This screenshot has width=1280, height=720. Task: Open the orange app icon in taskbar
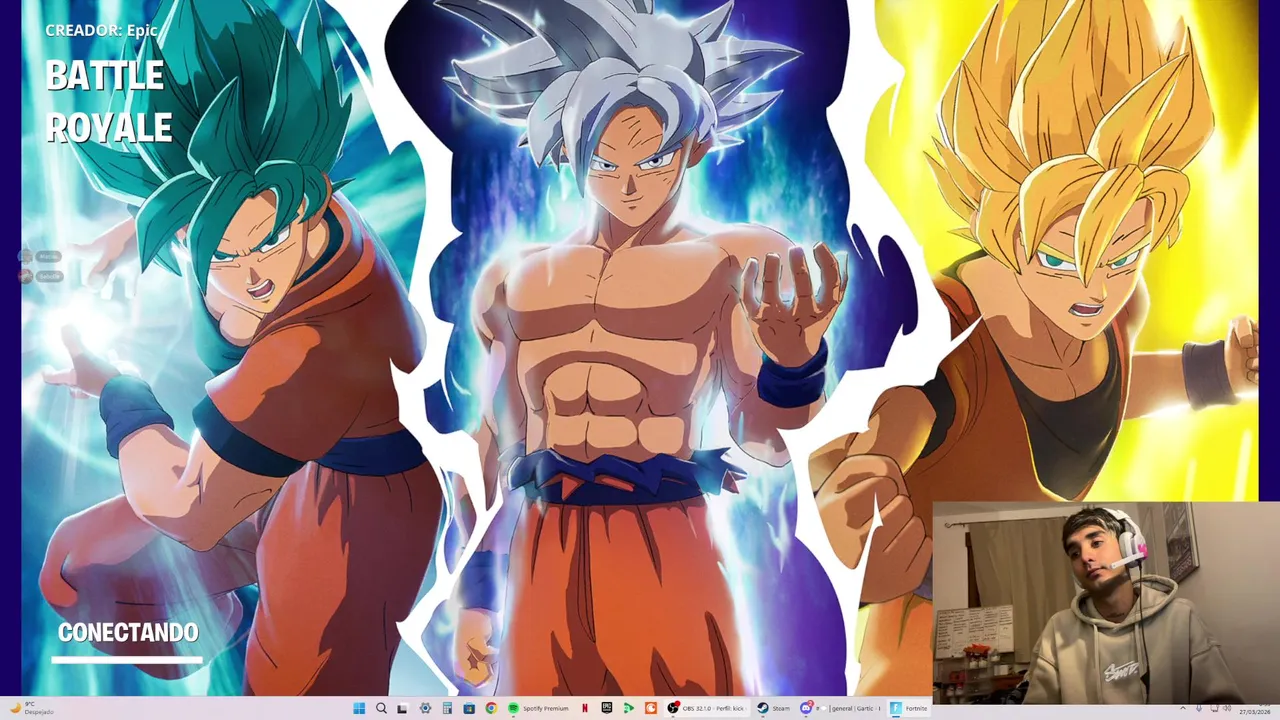(x=650, y=708)
